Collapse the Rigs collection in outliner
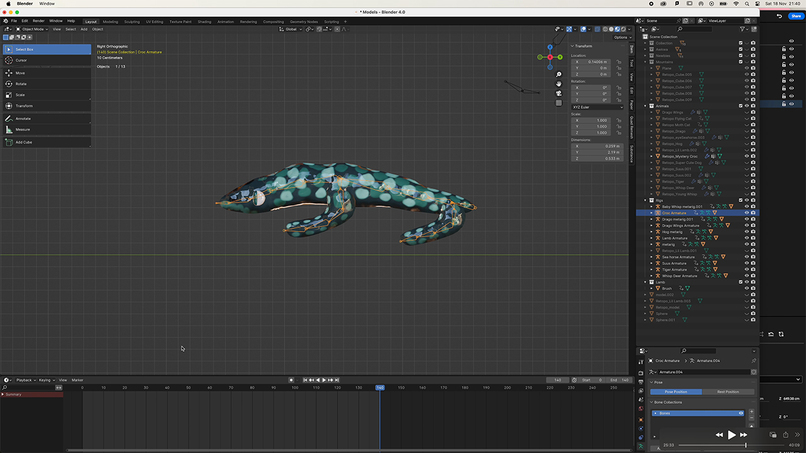Viewport: 806px width, 453px height. [x=646, y=200]
